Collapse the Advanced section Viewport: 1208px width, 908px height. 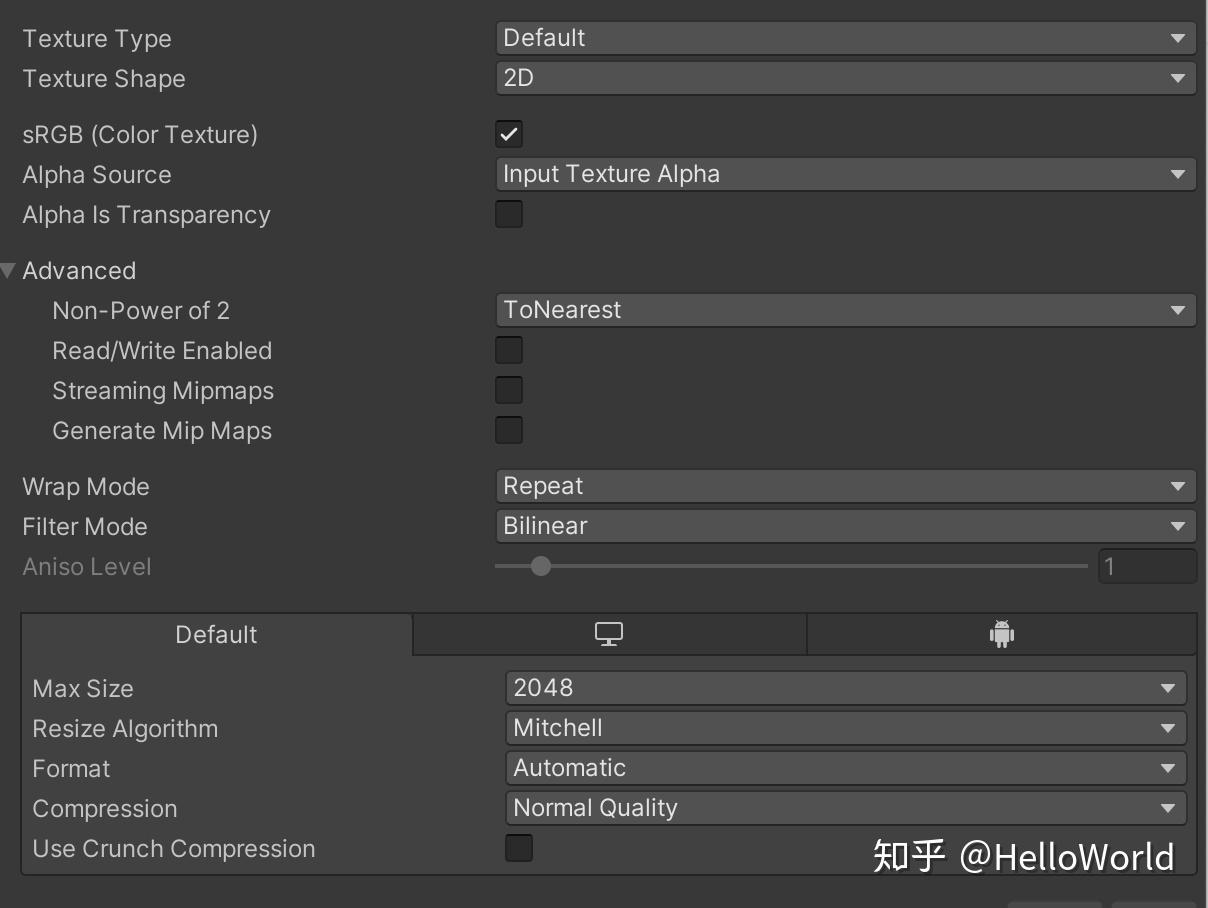(8, 270)
